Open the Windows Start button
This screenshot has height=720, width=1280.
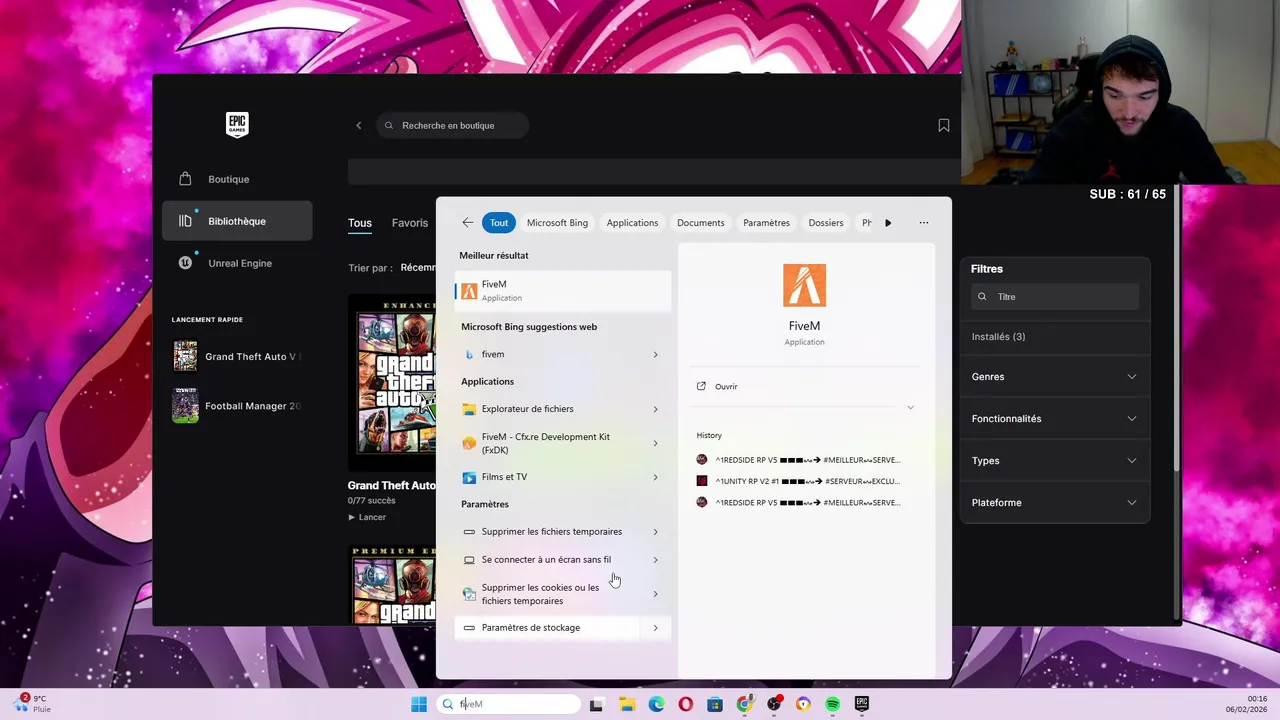point(419,704)
